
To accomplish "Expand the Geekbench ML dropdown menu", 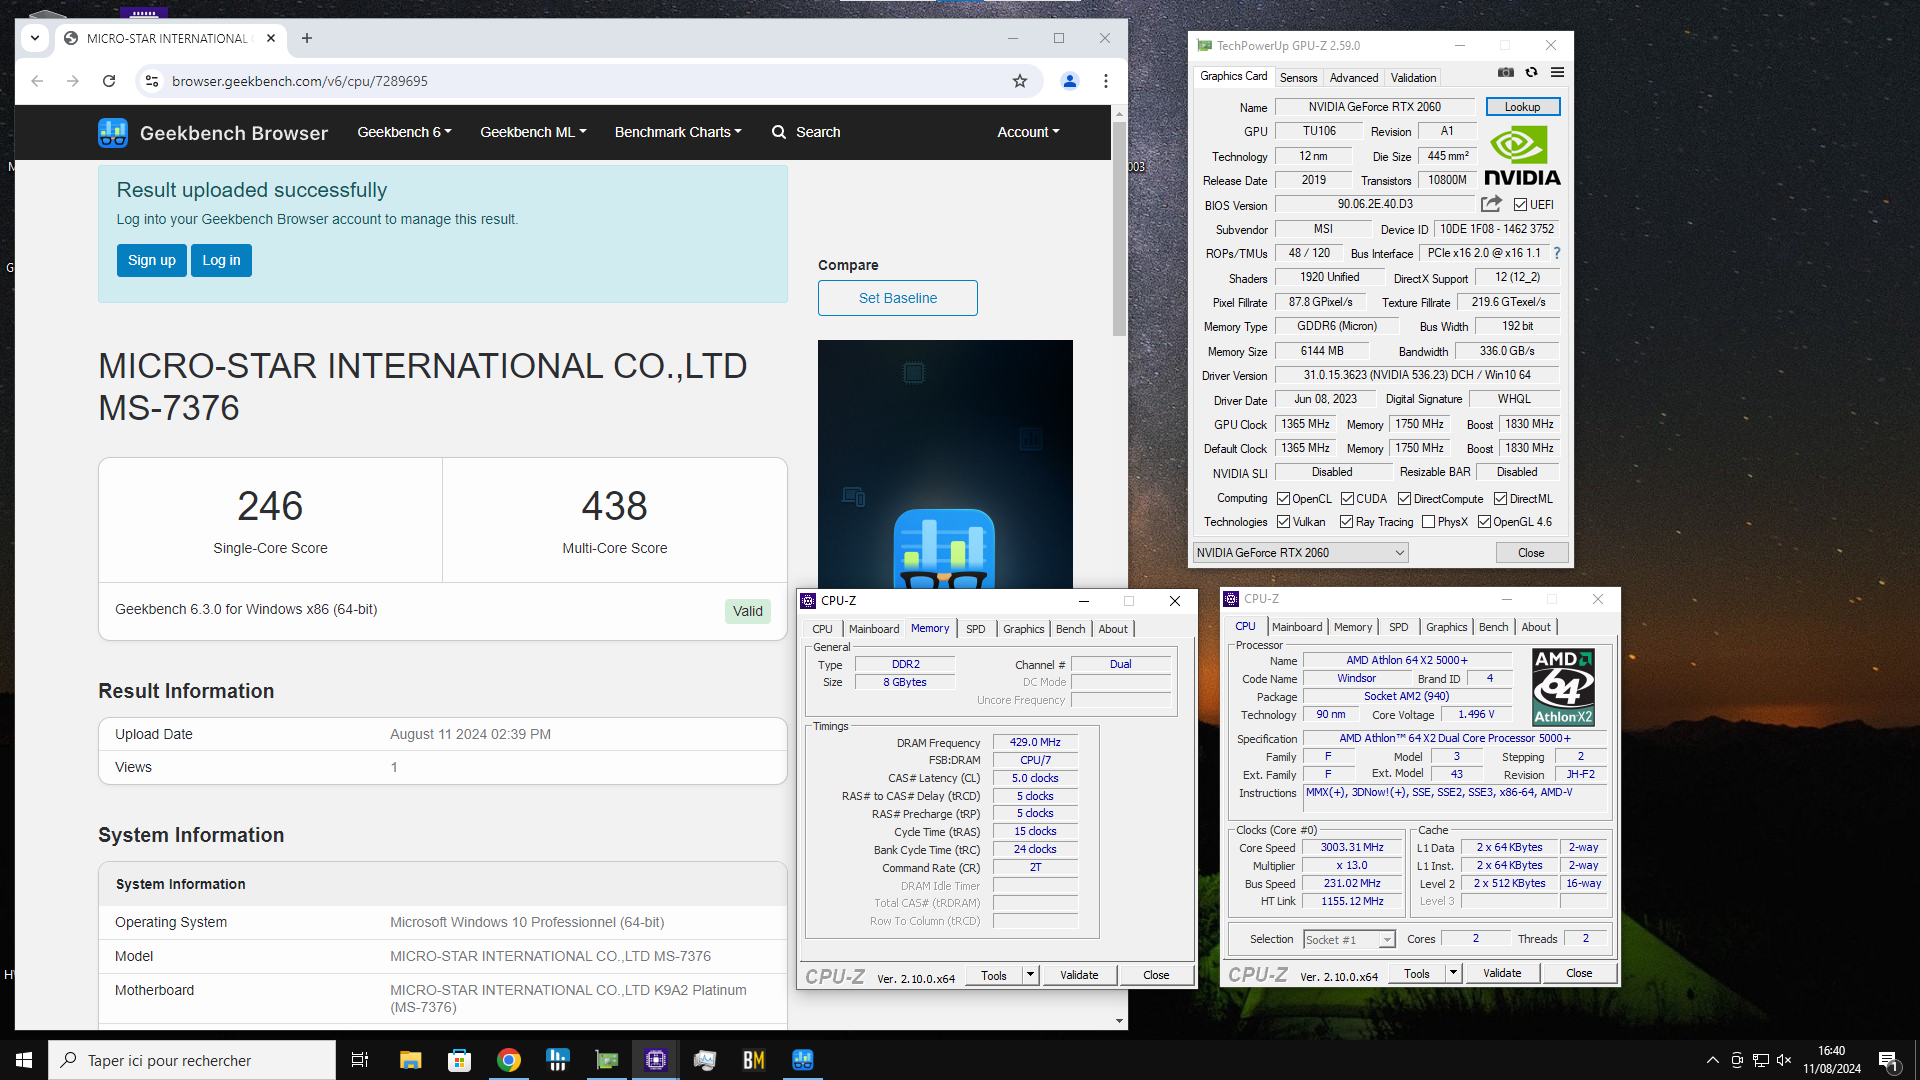I will click(x=533, y=132).
